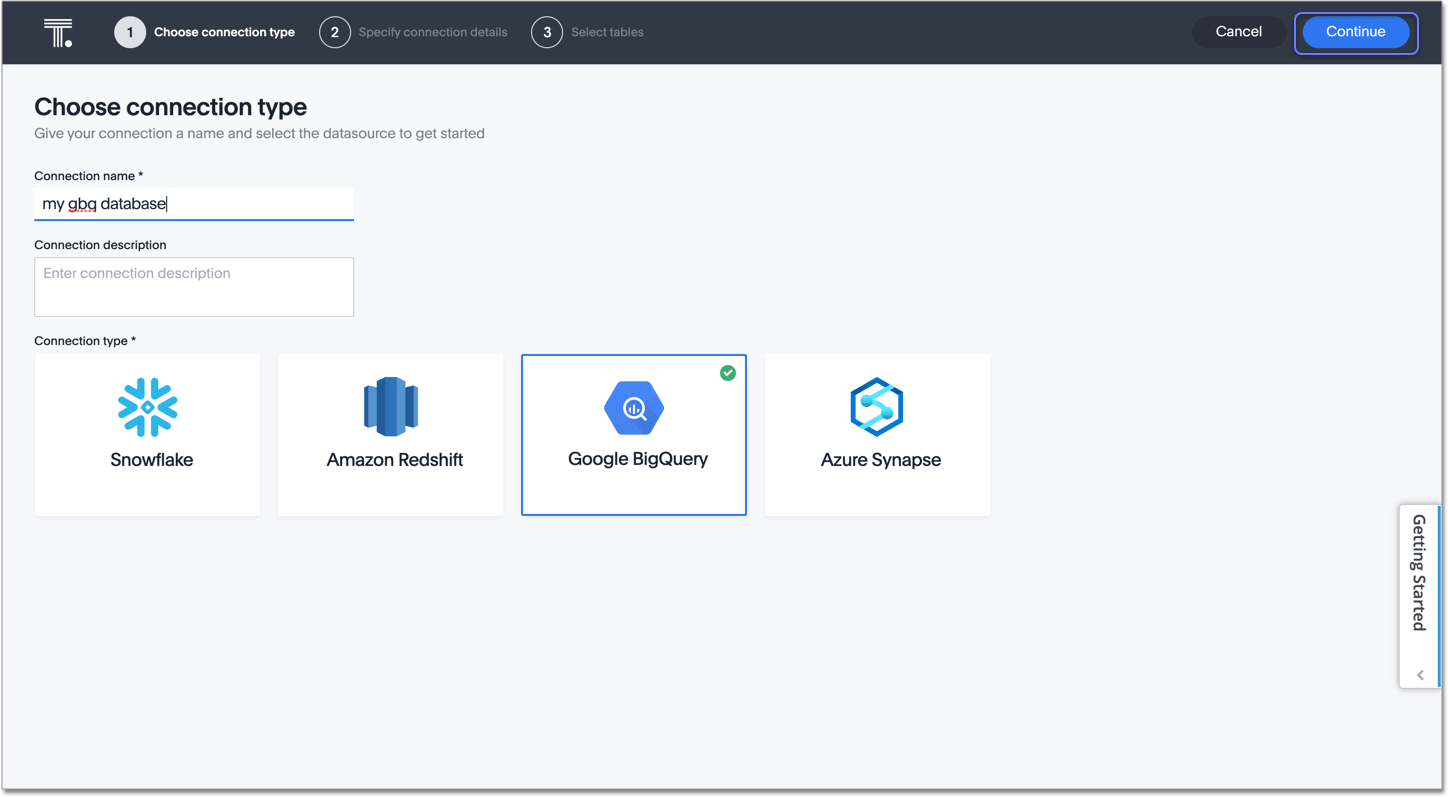The height and width of the screenshot is (797, 1448).
Task: Click step 1 circle in wizard
Action: tap(130, 32)
